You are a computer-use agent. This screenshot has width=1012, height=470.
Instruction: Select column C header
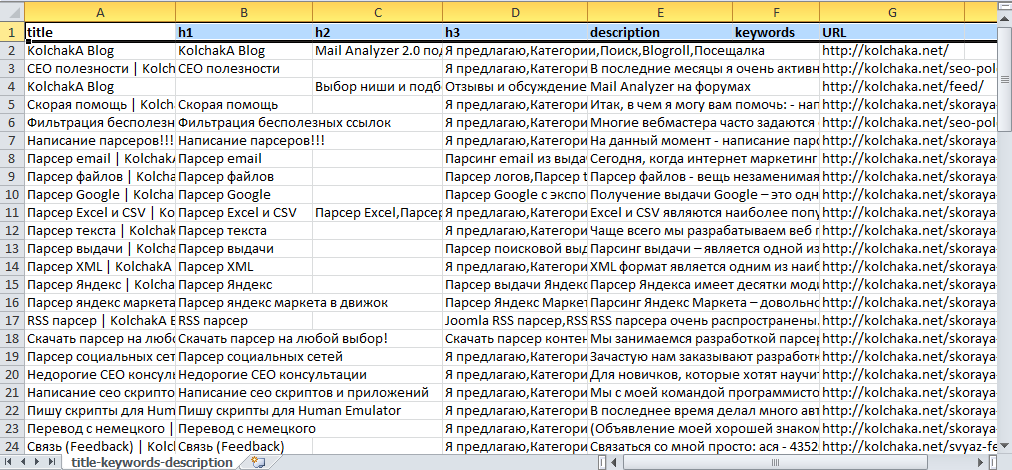pyautogui.click(x=378, y=11)
